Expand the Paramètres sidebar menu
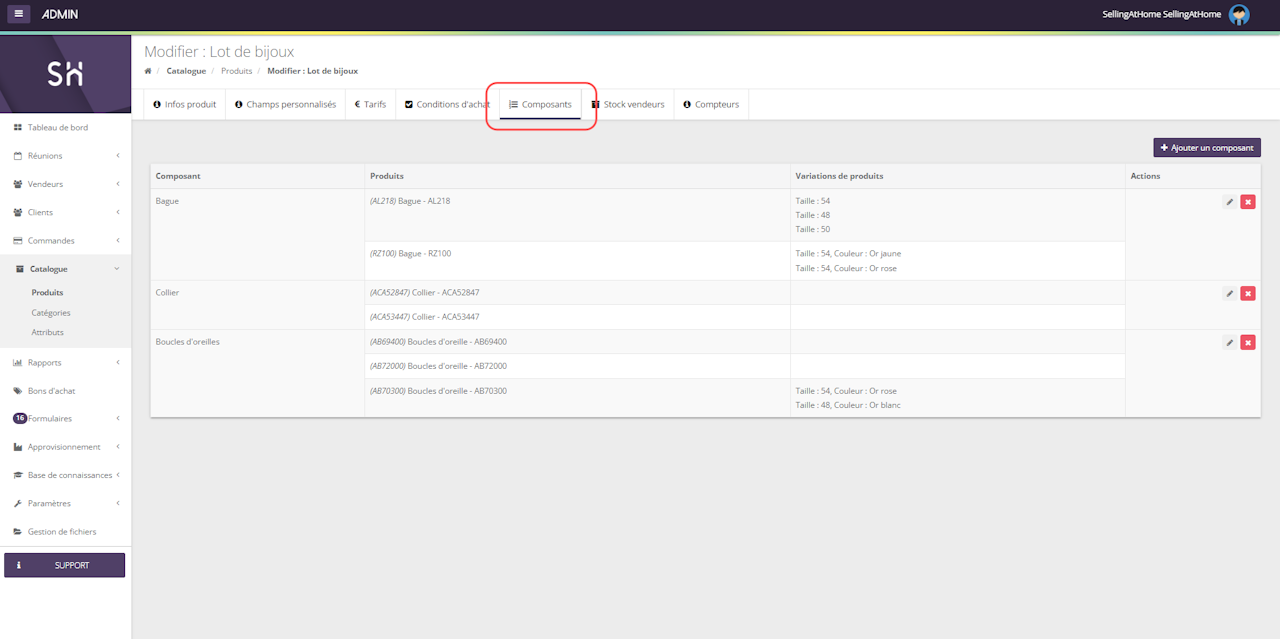Screen dimensions: 1280x639 pyautogui.click(x=65, y=503)
